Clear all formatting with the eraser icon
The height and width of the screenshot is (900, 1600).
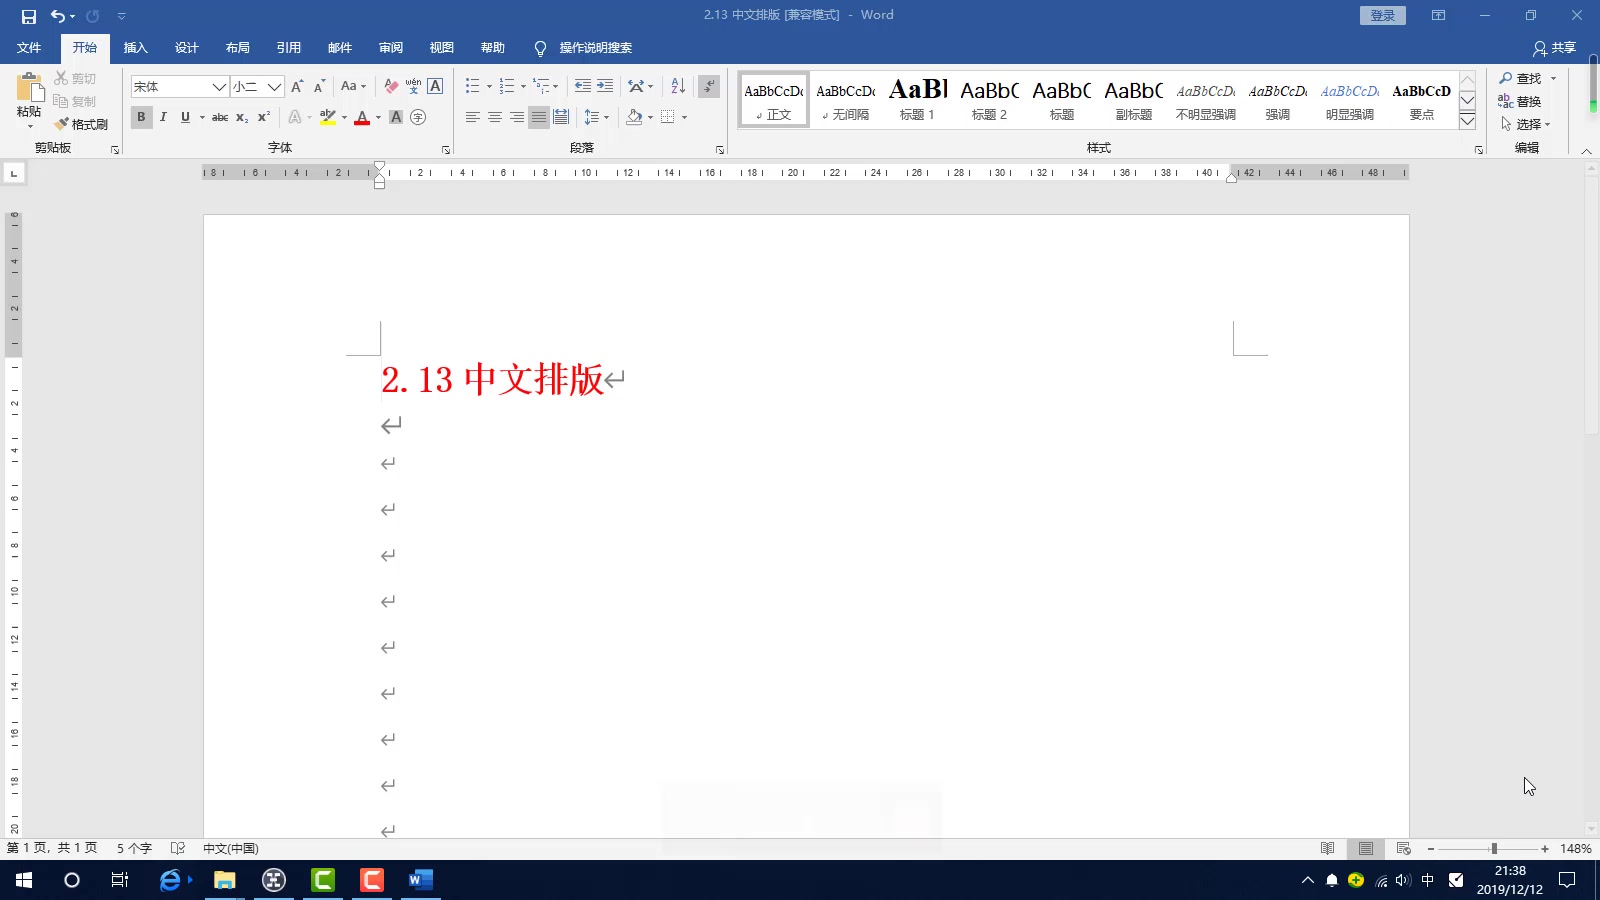point(391,87)
